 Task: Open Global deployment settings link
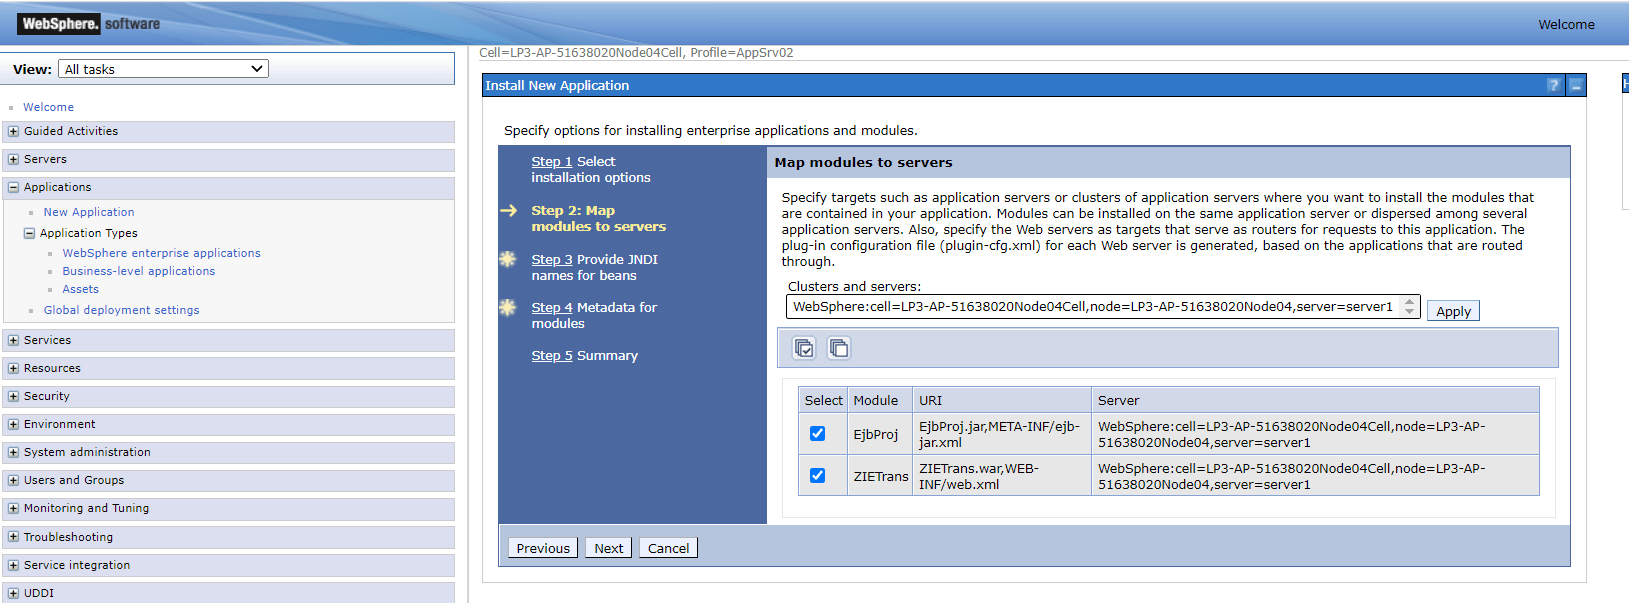click(121, 310)
